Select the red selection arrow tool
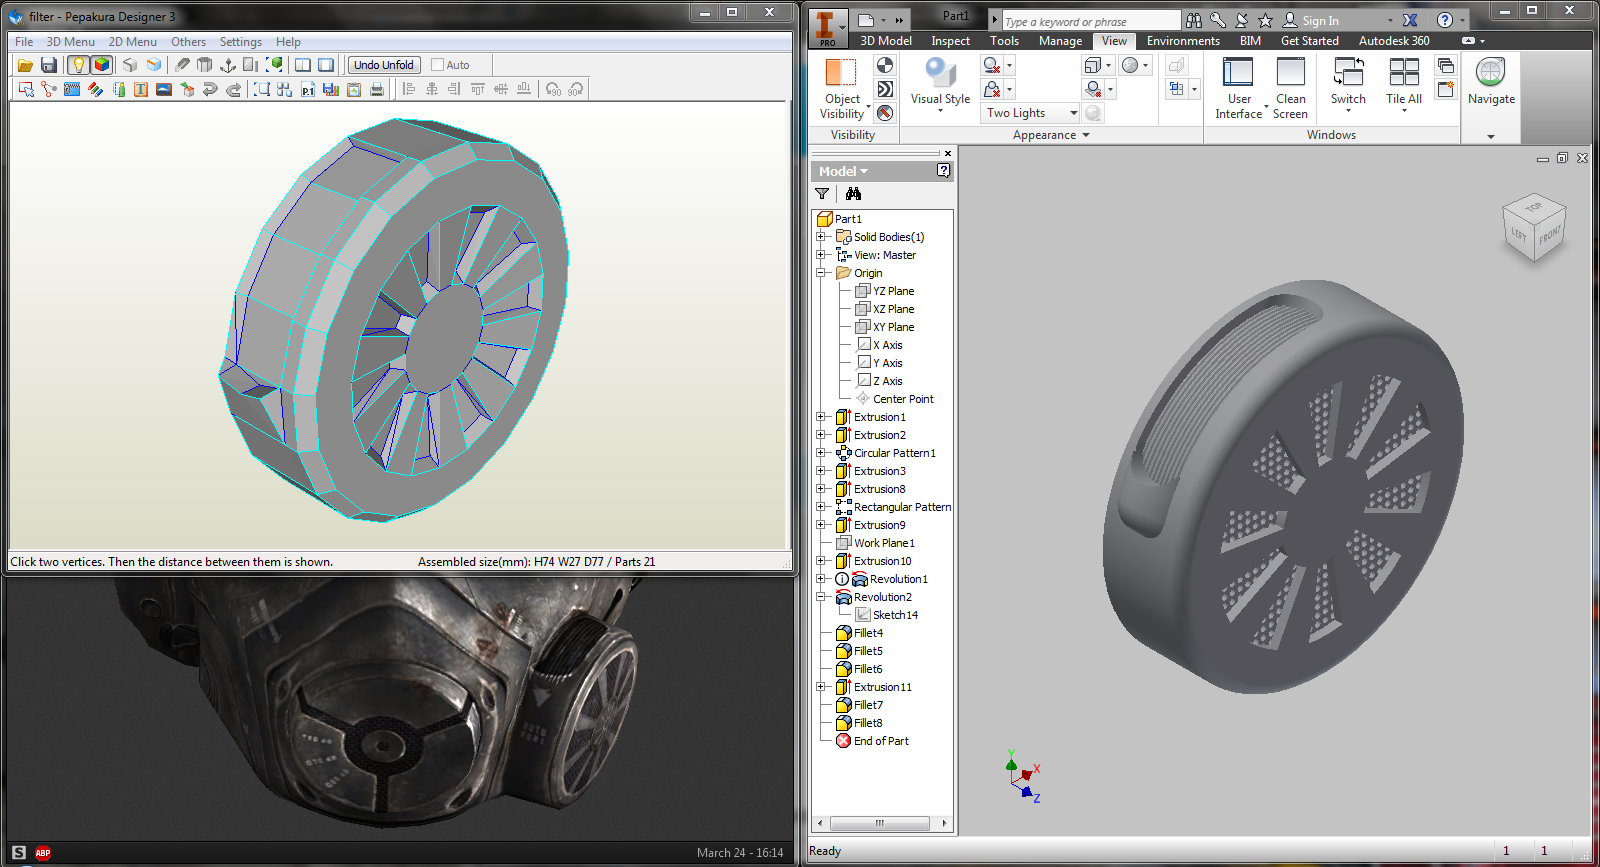1600x867 pixels. coord(26,89)
